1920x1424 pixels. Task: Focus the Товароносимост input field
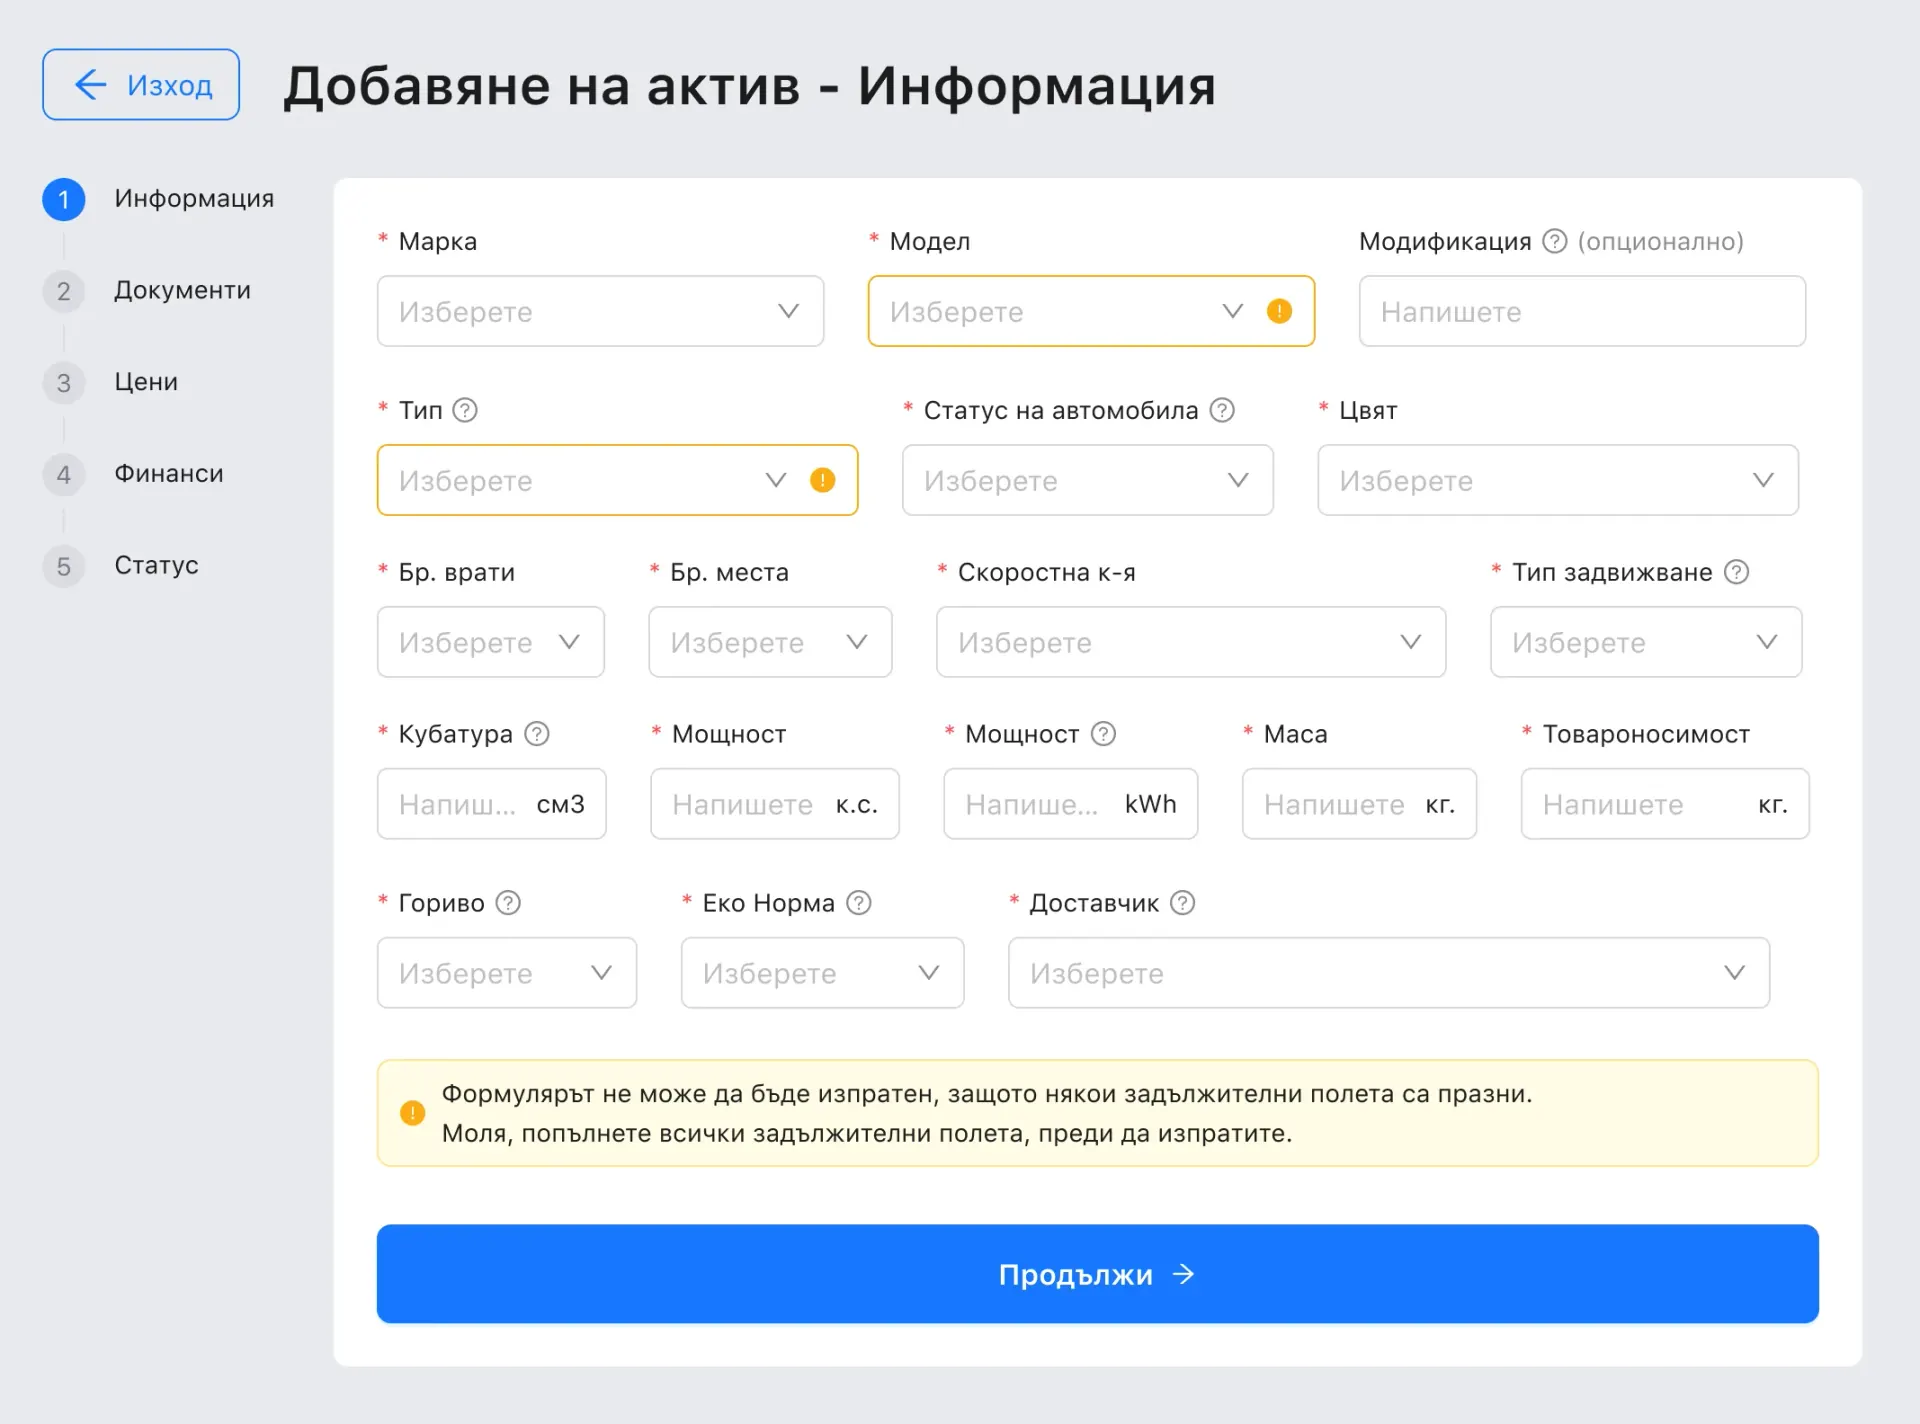[1665, 804]
